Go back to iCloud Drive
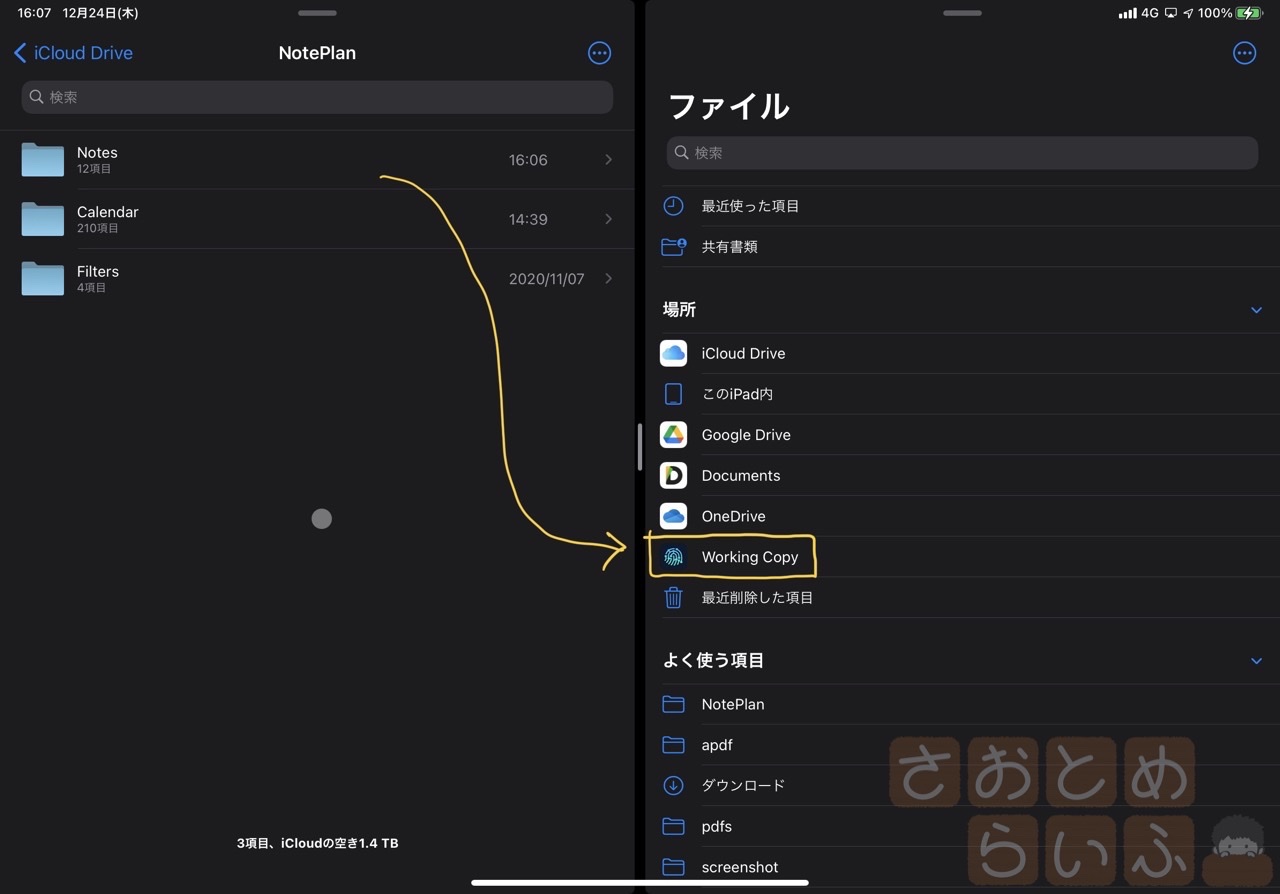 [73, 53]
